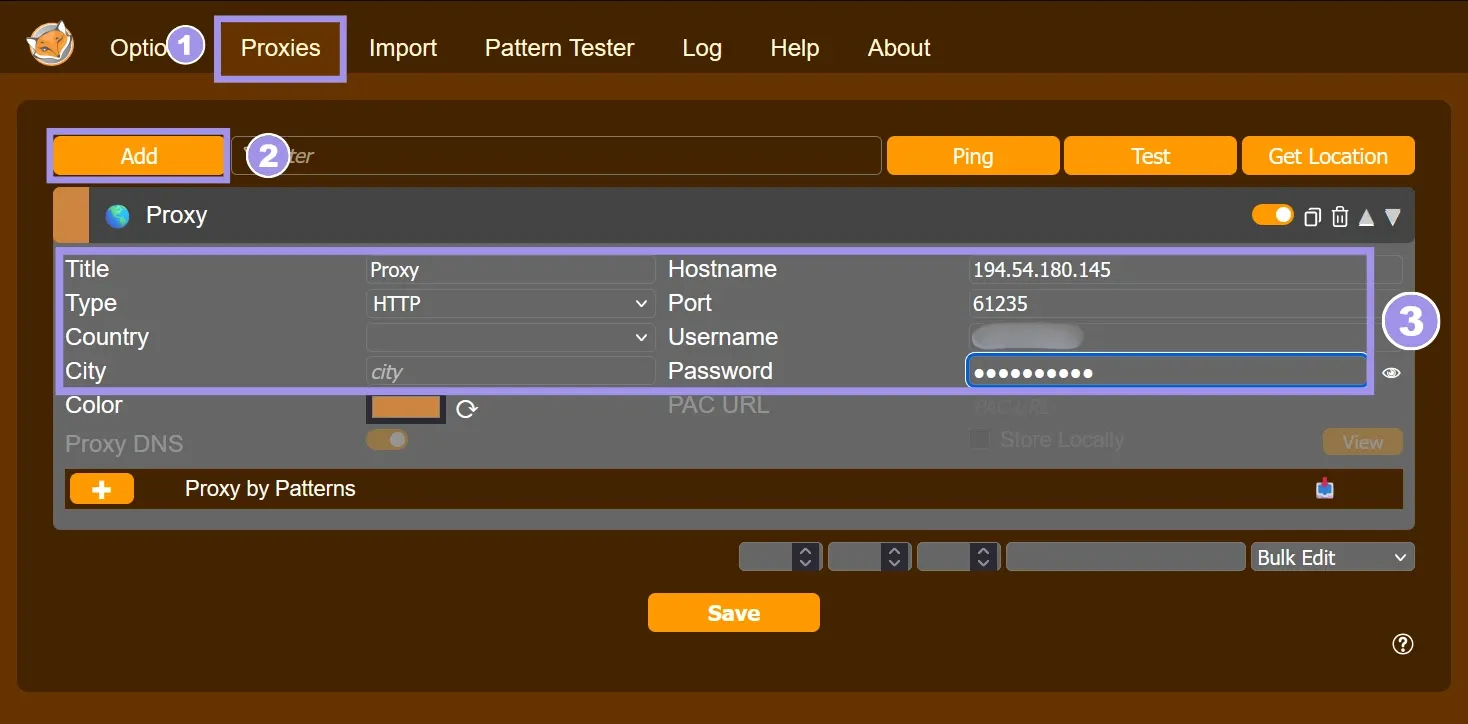Viewport: 1468px width, 724px height.
Task: Reset the color with the circular arrow icon
Action: (467, 409)
